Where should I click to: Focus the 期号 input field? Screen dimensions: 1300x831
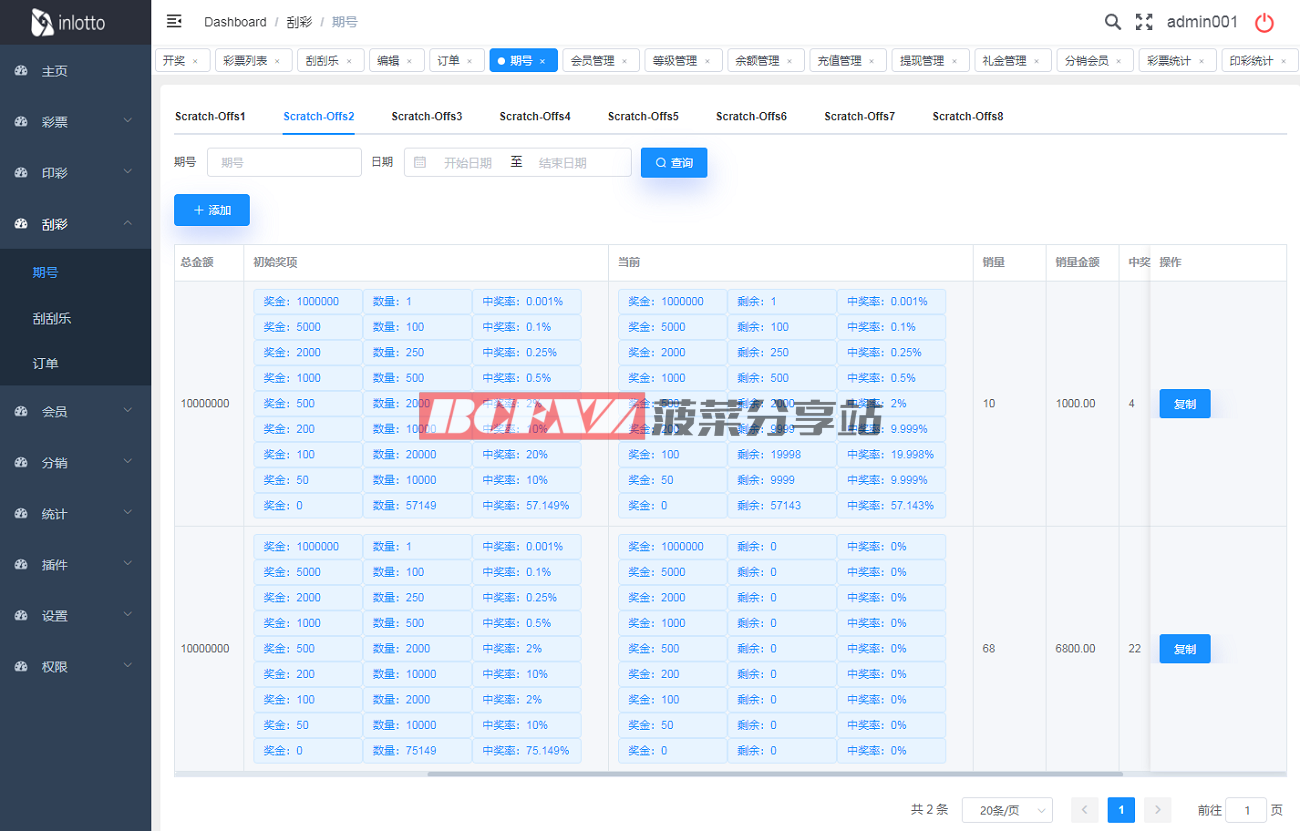(x=284, y=163)
